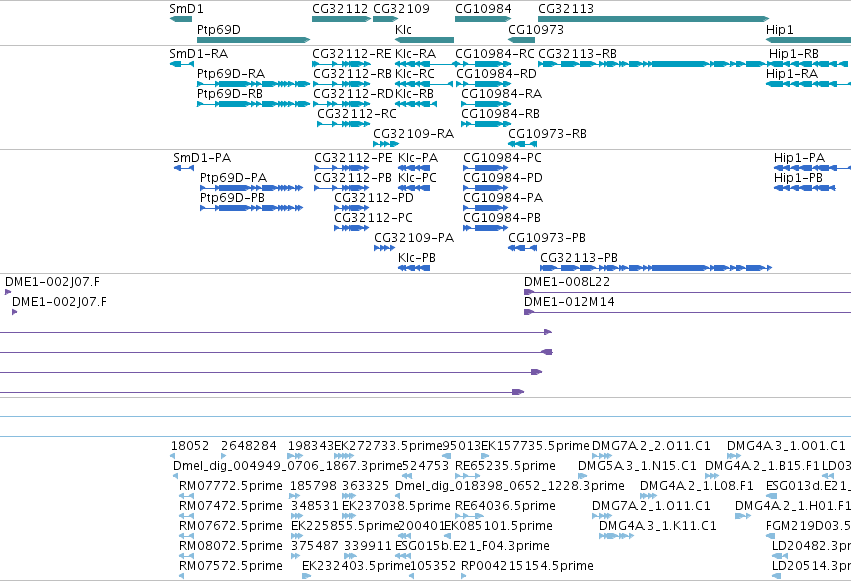Click the RM07772.5prime EST label
The width and height of the screenshot is (851, 581).
231,486
